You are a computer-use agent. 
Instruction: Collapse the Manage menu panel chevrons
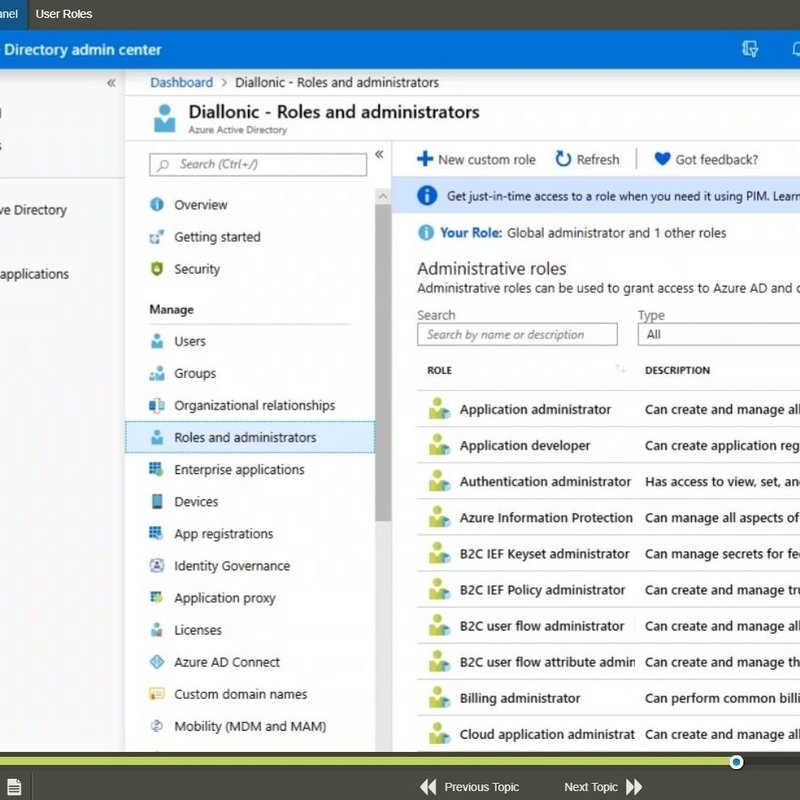coord(379,154)
